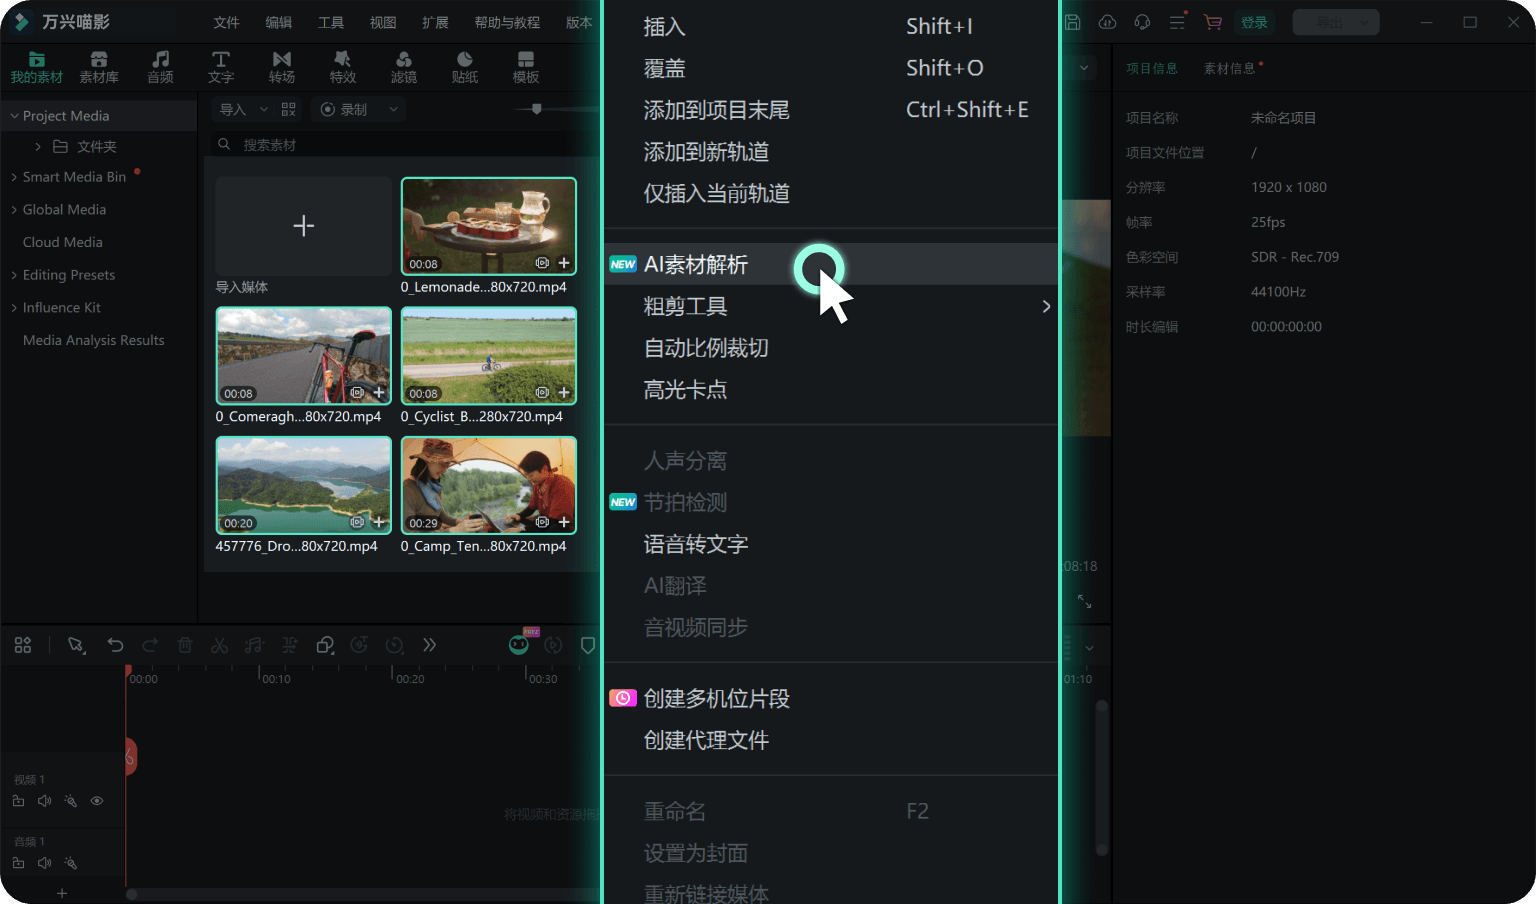Click the redo arrow in timeline toolbar
1536x904 pixels.
[x=150, y=645]
